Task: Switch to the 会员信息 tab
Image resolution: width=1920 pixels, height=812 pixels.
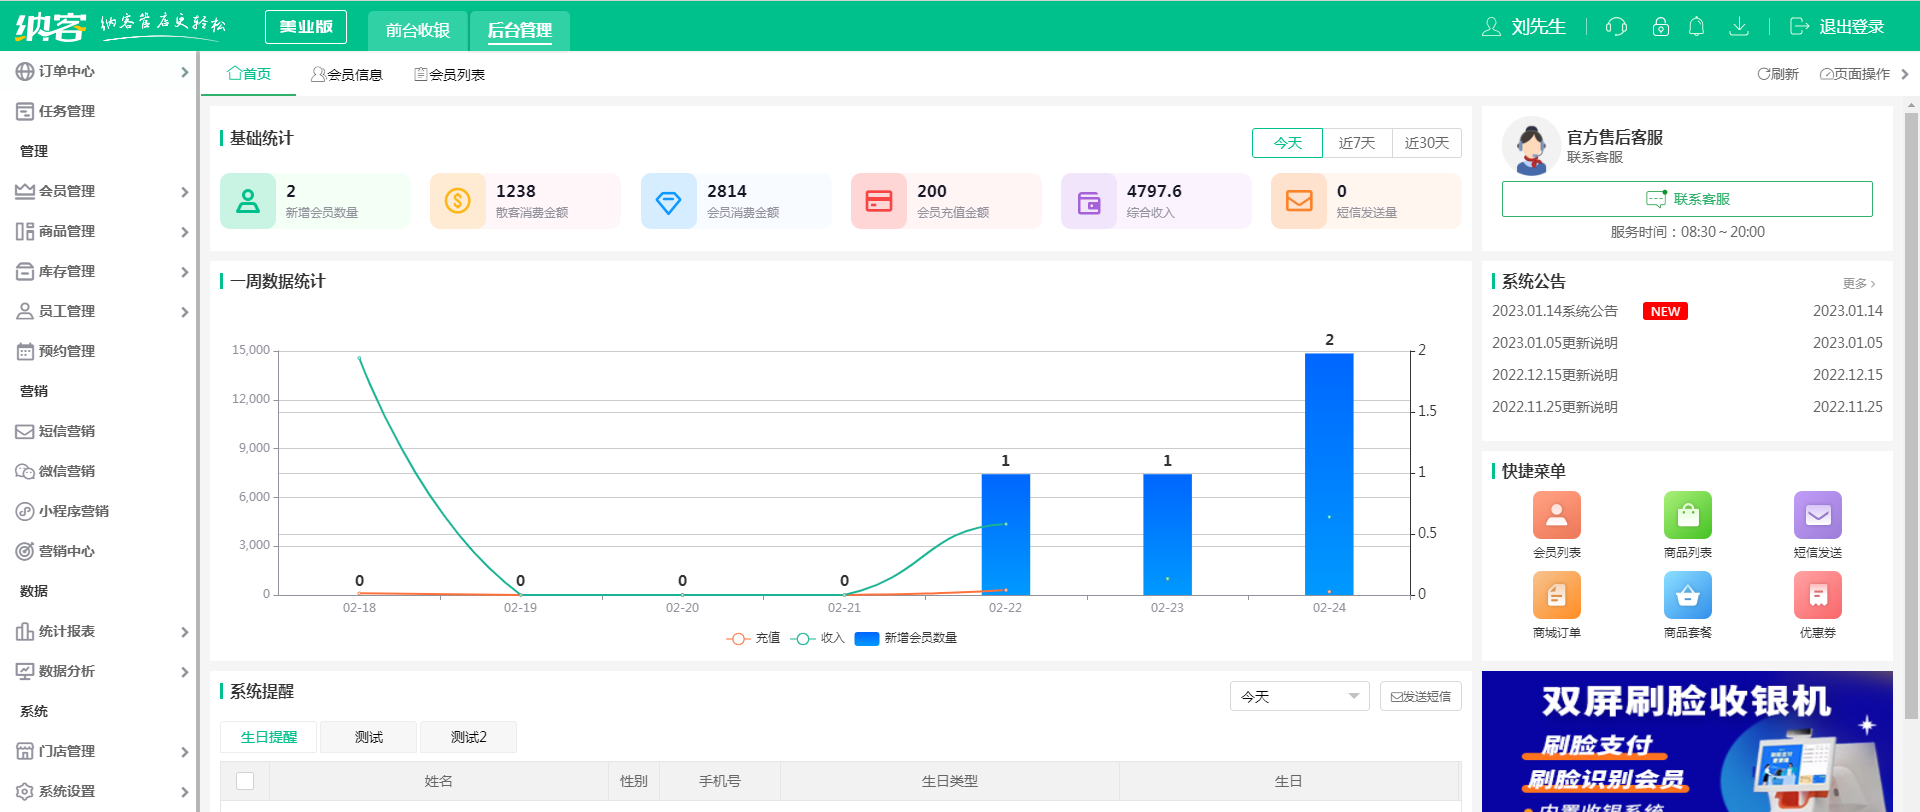Action: pyautogui.click(x=347, y=75)
